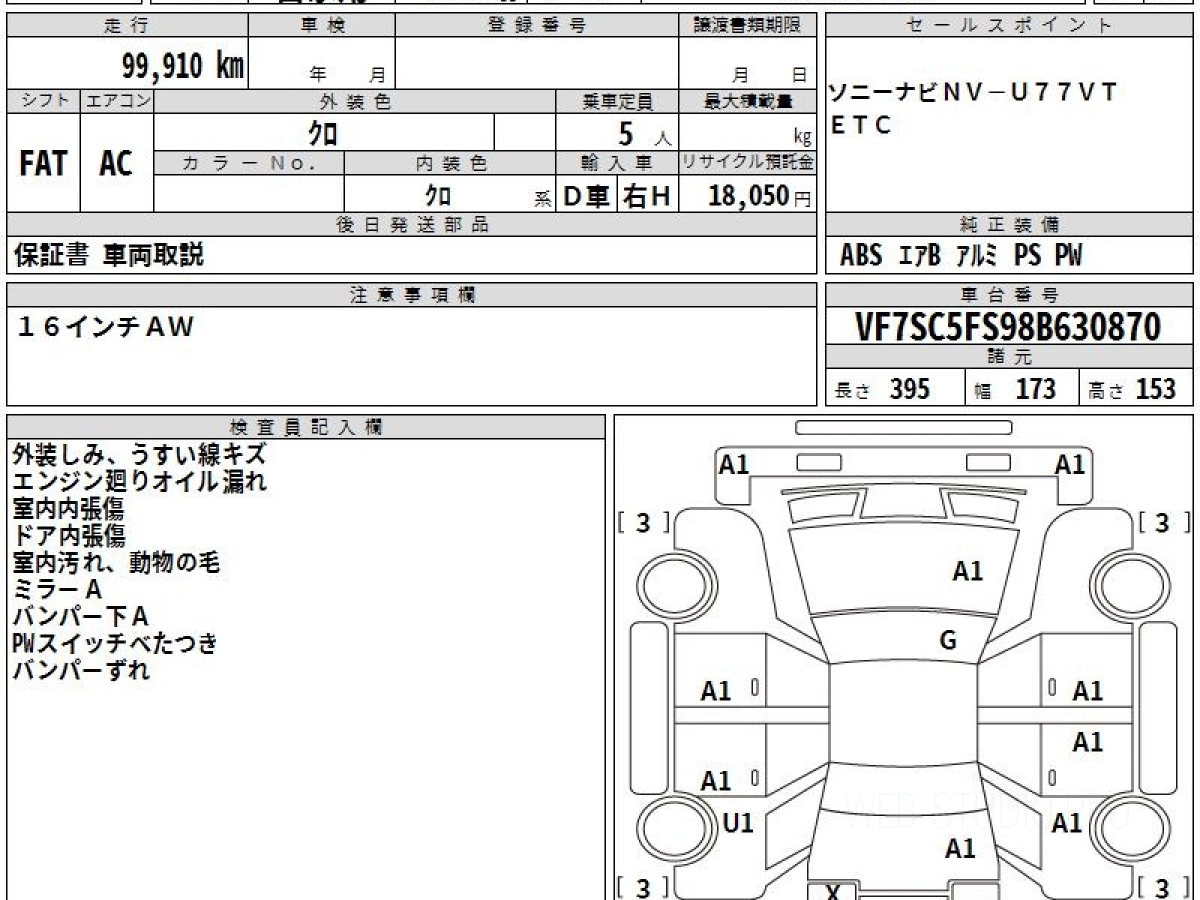Click the 車台番号 header

tap(1009, 295)
